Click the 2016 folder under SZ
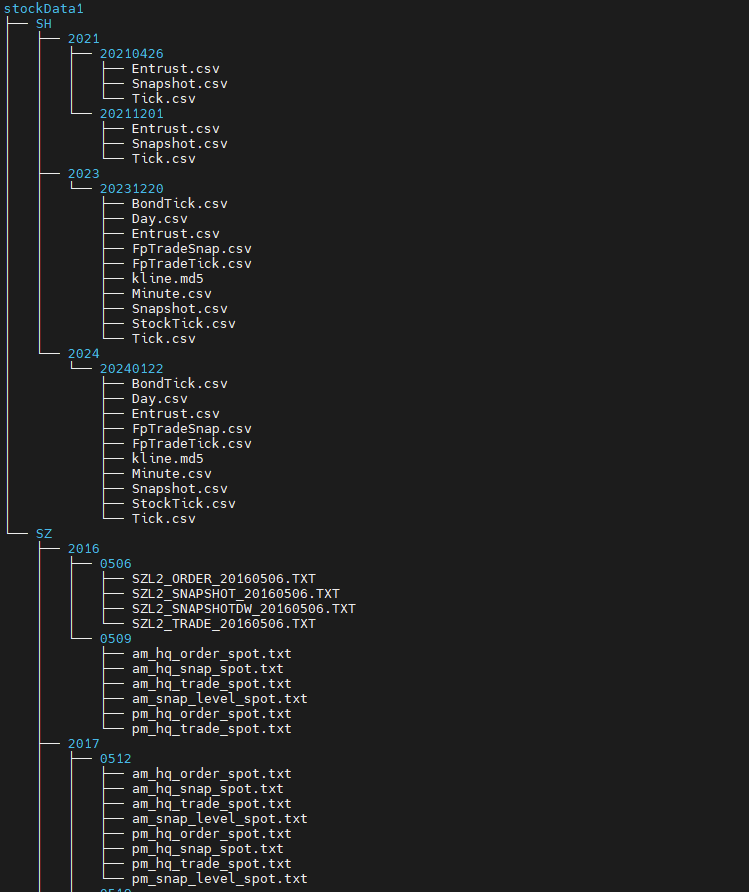Viewport: 749px width, 892px height. point(83,549)
